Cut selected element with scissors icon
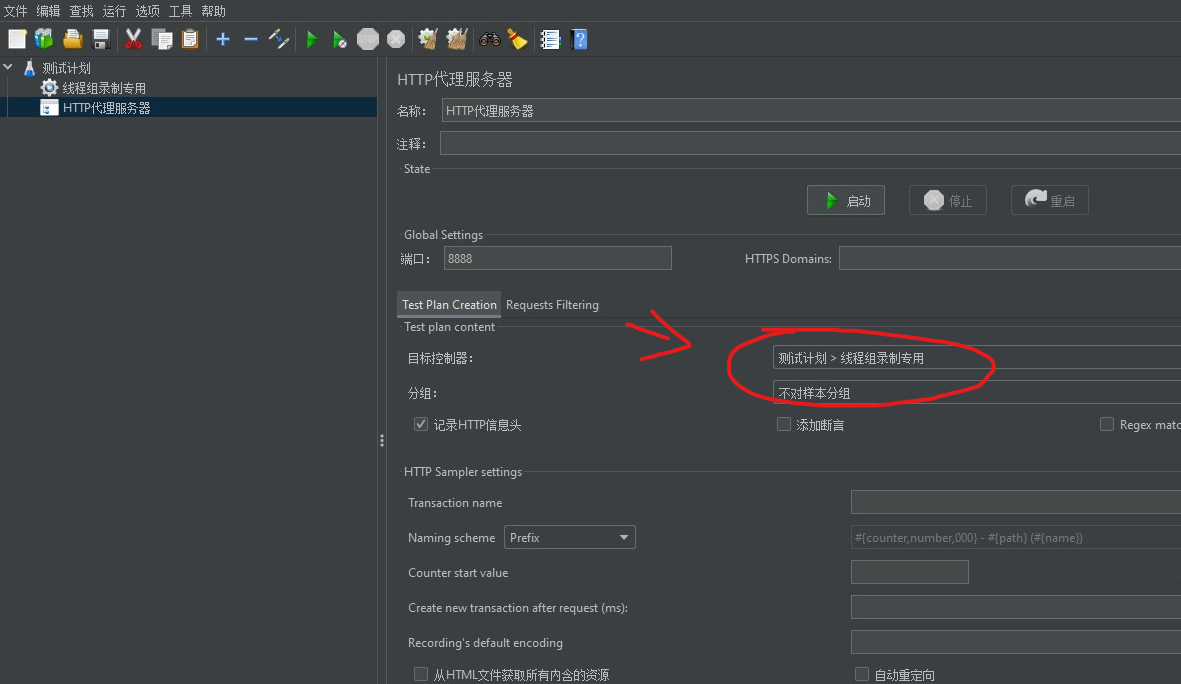1181x684 pixels. [133, 38]
